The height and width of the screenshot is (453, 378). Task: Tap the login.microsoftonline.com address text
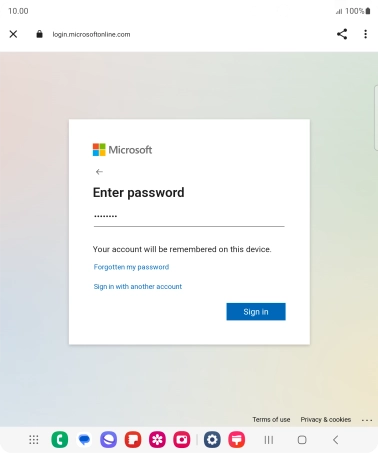91,34
